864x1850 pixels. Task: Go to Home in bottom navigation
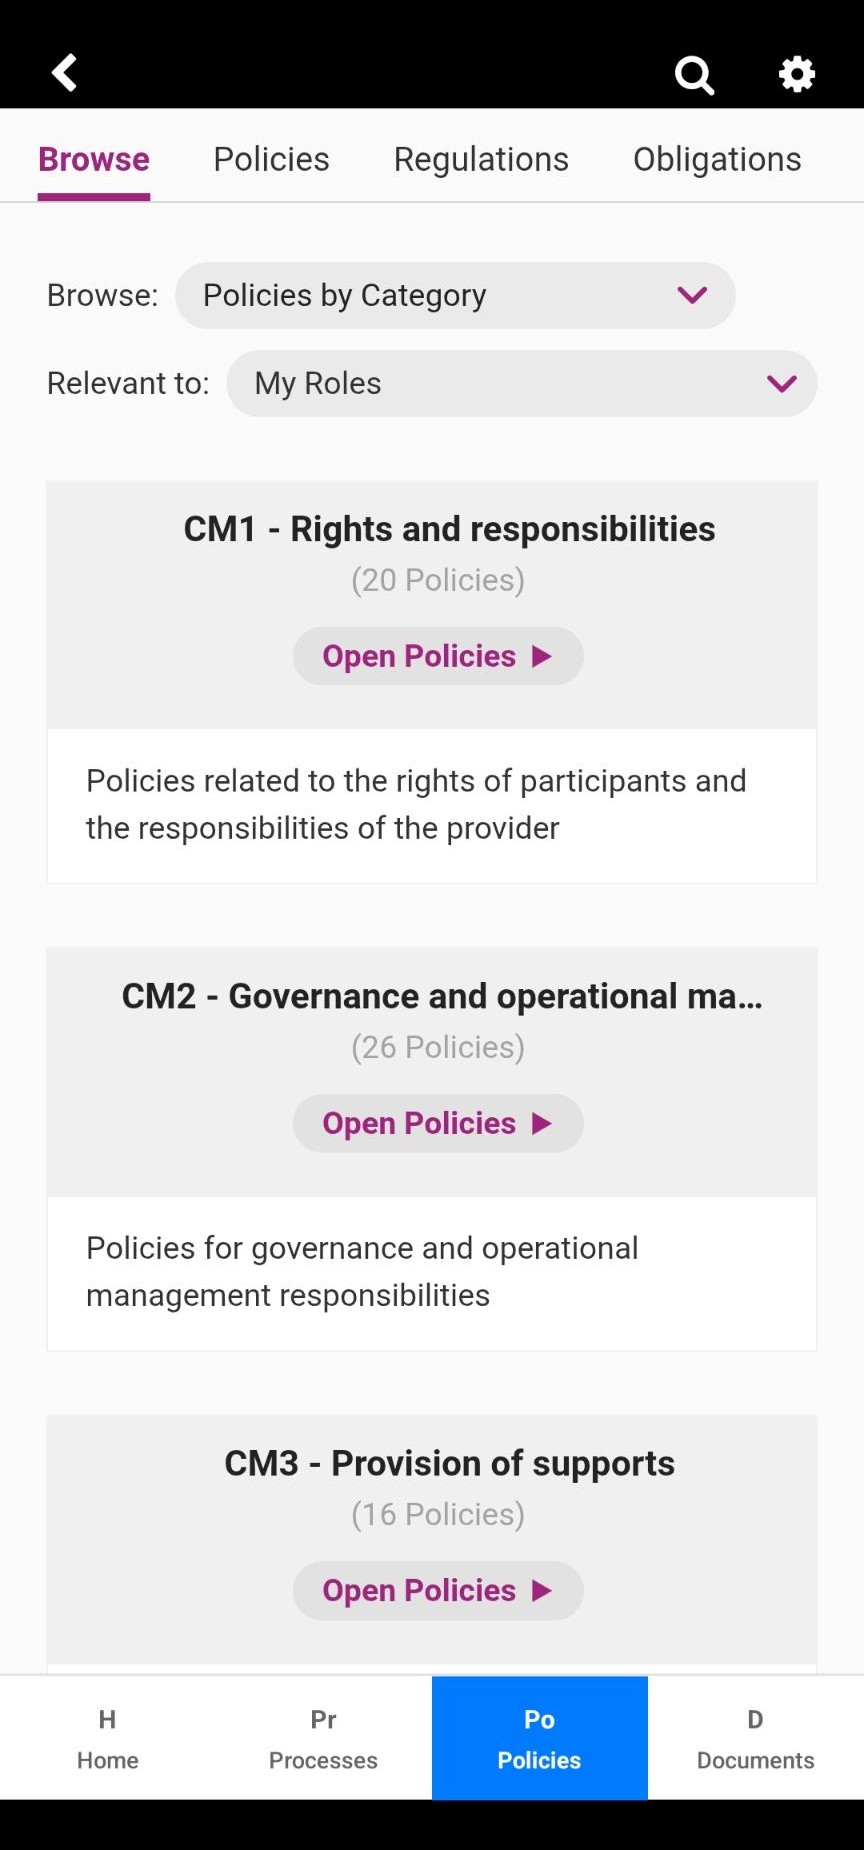(x=108, y=1738)
